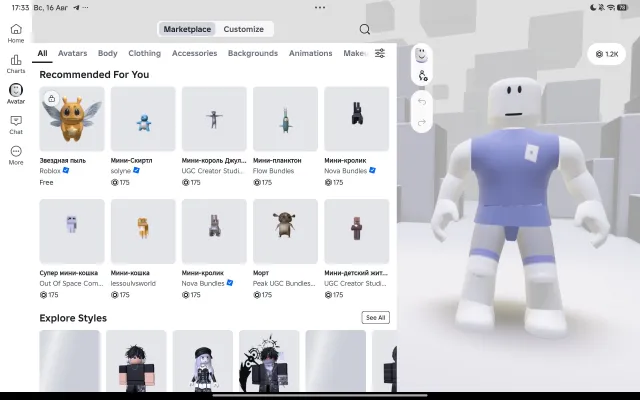Open Мини-кролик thumbnail in the second row
Screen dimensions: 640x400
[x=214, y=231]
